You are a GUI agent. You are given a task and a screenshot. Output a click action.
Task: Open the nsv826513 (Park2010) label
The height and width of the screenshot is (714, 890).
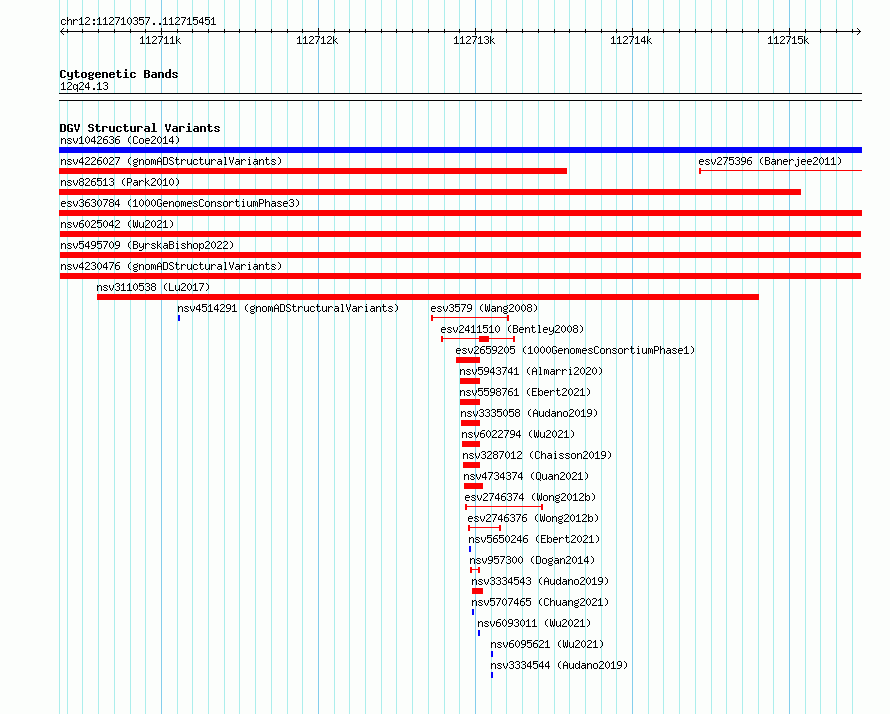[x=120, y=182]
